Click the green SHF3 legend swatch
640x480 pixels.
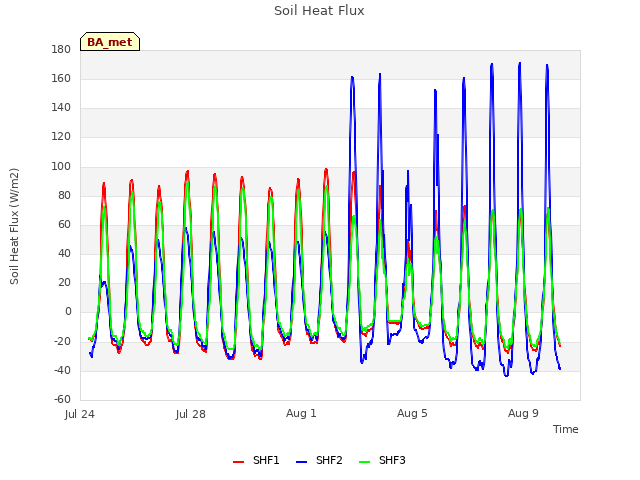click(364, 462)
